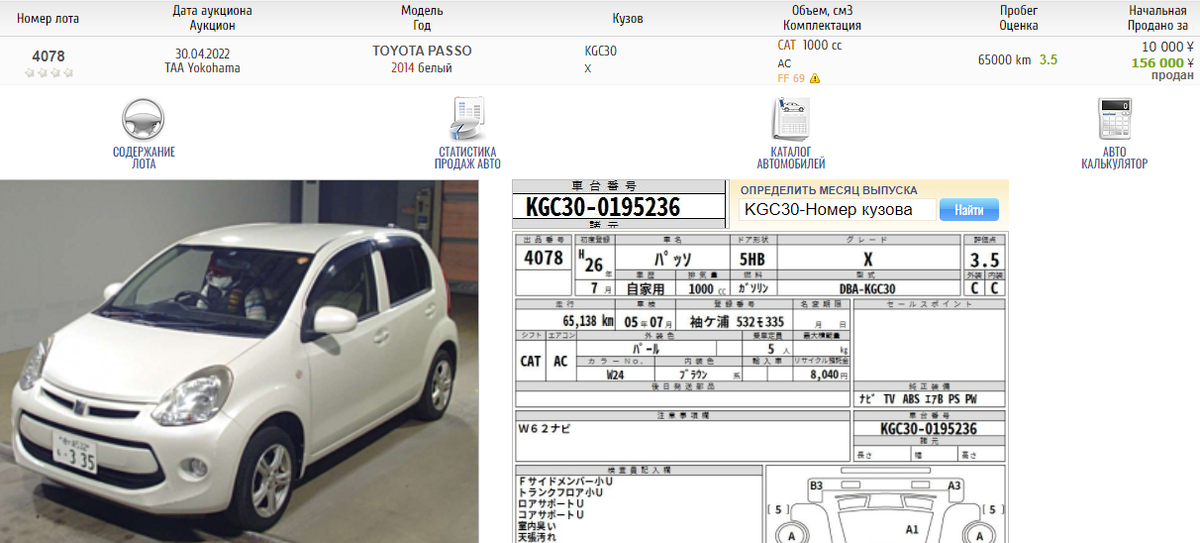The width and height of the screenshot is (1200, 543).
Task: Click the Дата аукциона column header
Action: coord(212,11)
